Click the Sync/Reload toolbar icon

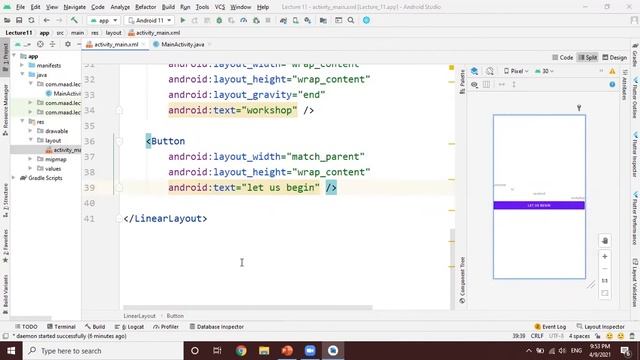point(31,20)
